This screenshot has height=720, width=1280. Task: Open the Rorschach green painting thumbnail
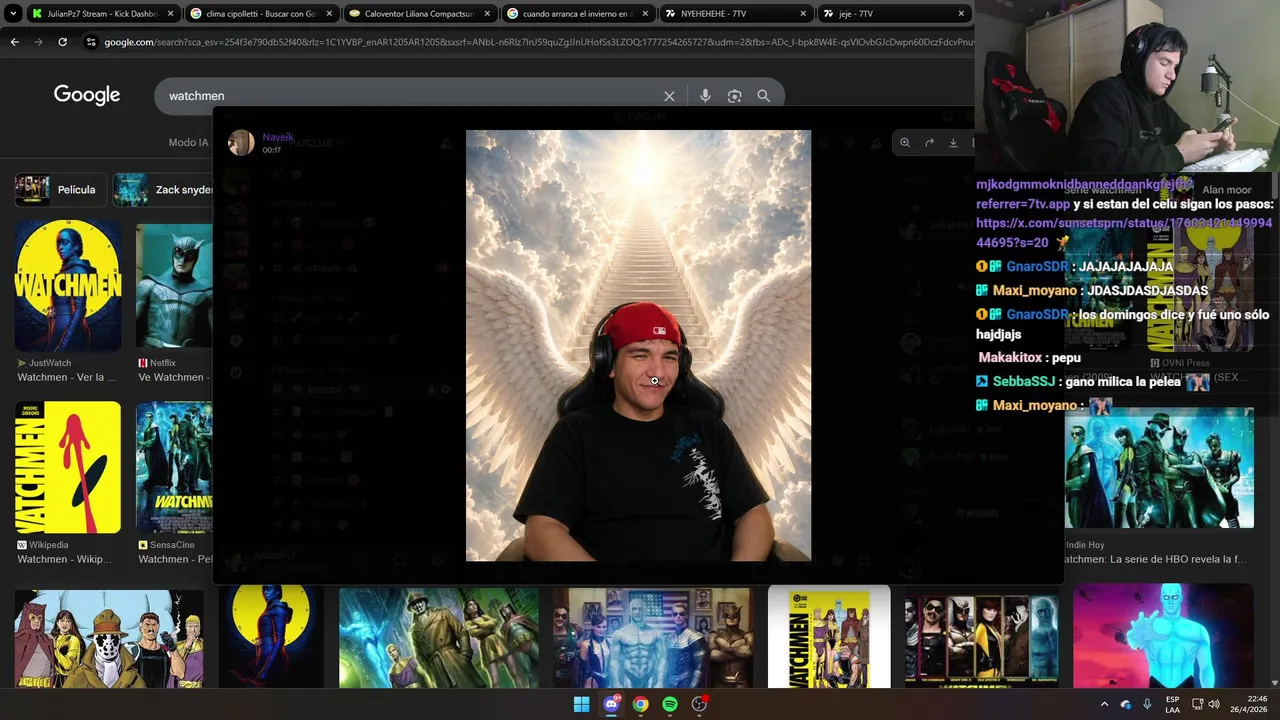[x=439, y=638]
